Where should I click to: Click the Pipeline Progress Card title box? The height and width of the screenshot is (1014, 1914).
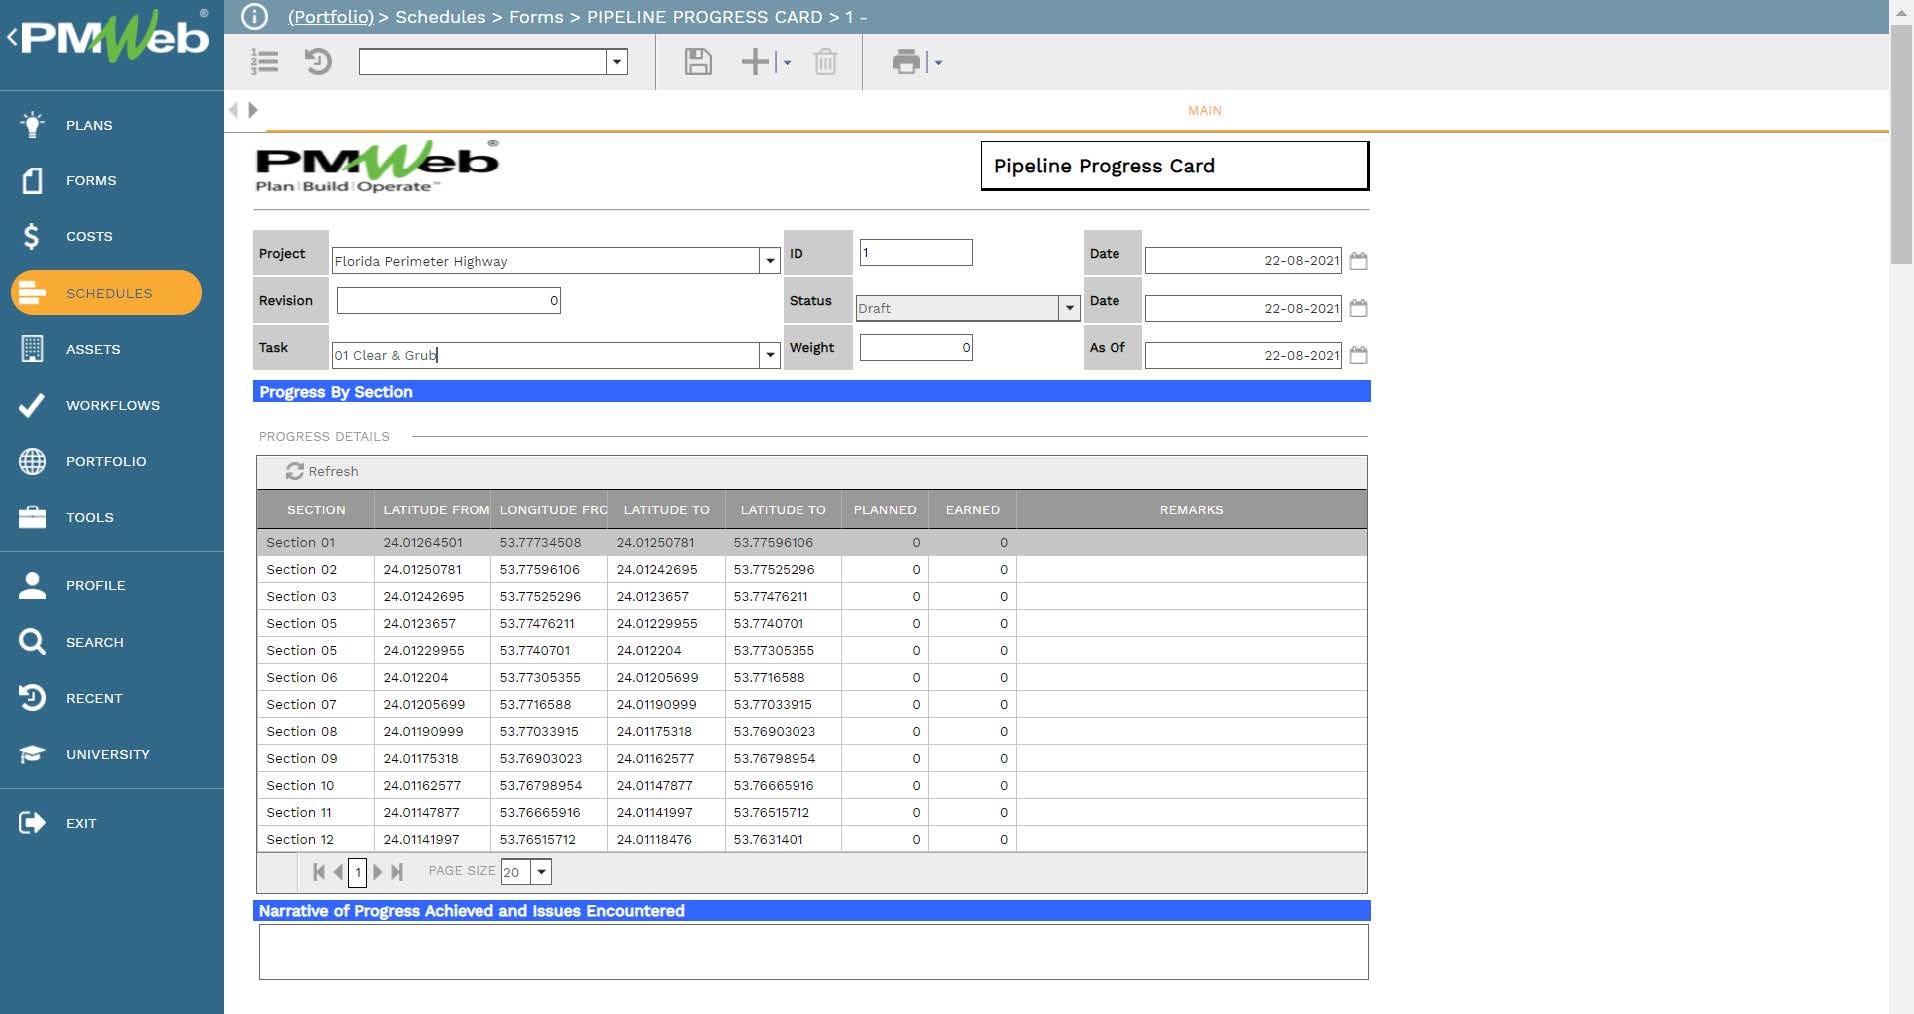(x=1174, y=166)
